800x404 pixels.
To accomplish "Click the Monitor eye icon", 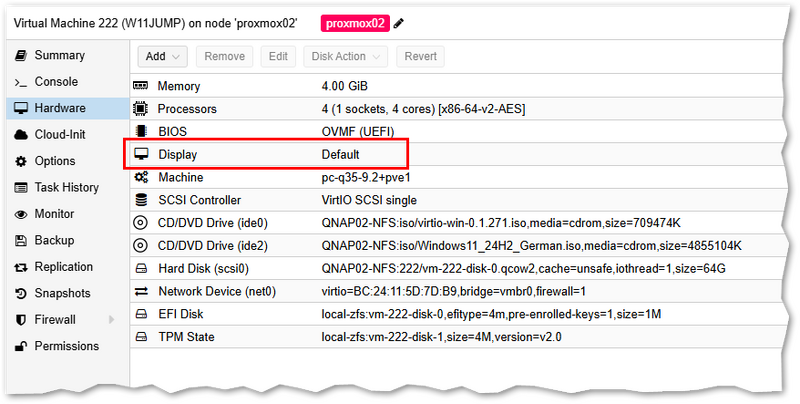I will pos(21,214).
